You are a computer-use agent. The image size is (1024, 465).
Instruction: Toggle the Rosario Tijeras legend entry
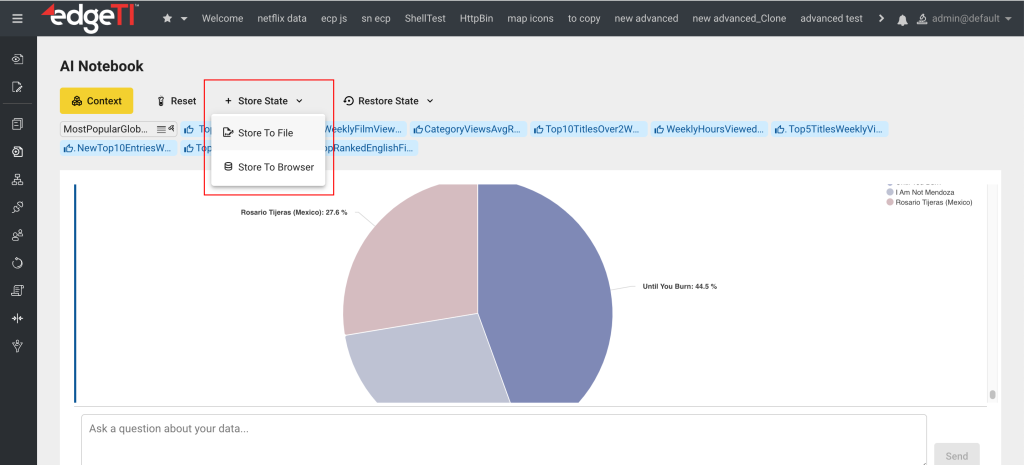(929, 202)
